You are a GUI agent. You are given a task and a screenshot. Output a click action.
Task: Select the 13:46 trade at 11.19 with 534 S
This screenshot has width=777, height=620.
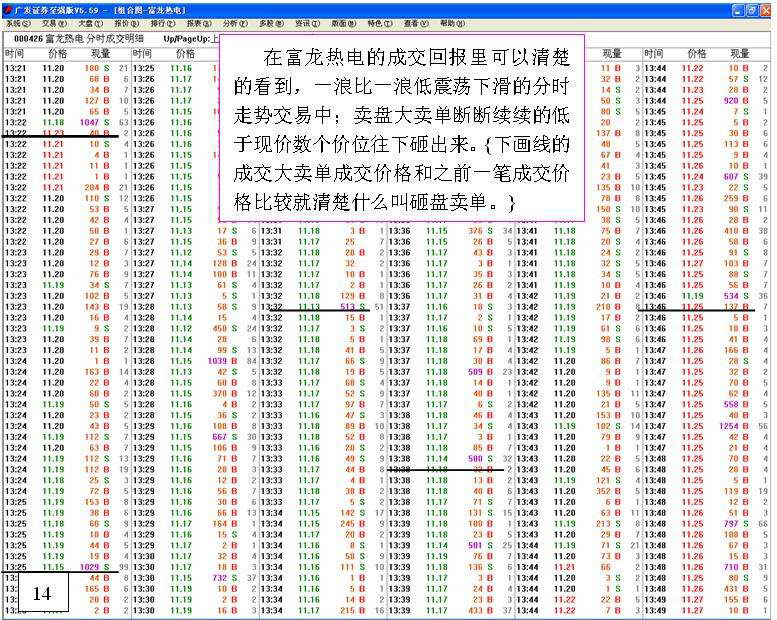click(707, 296)
